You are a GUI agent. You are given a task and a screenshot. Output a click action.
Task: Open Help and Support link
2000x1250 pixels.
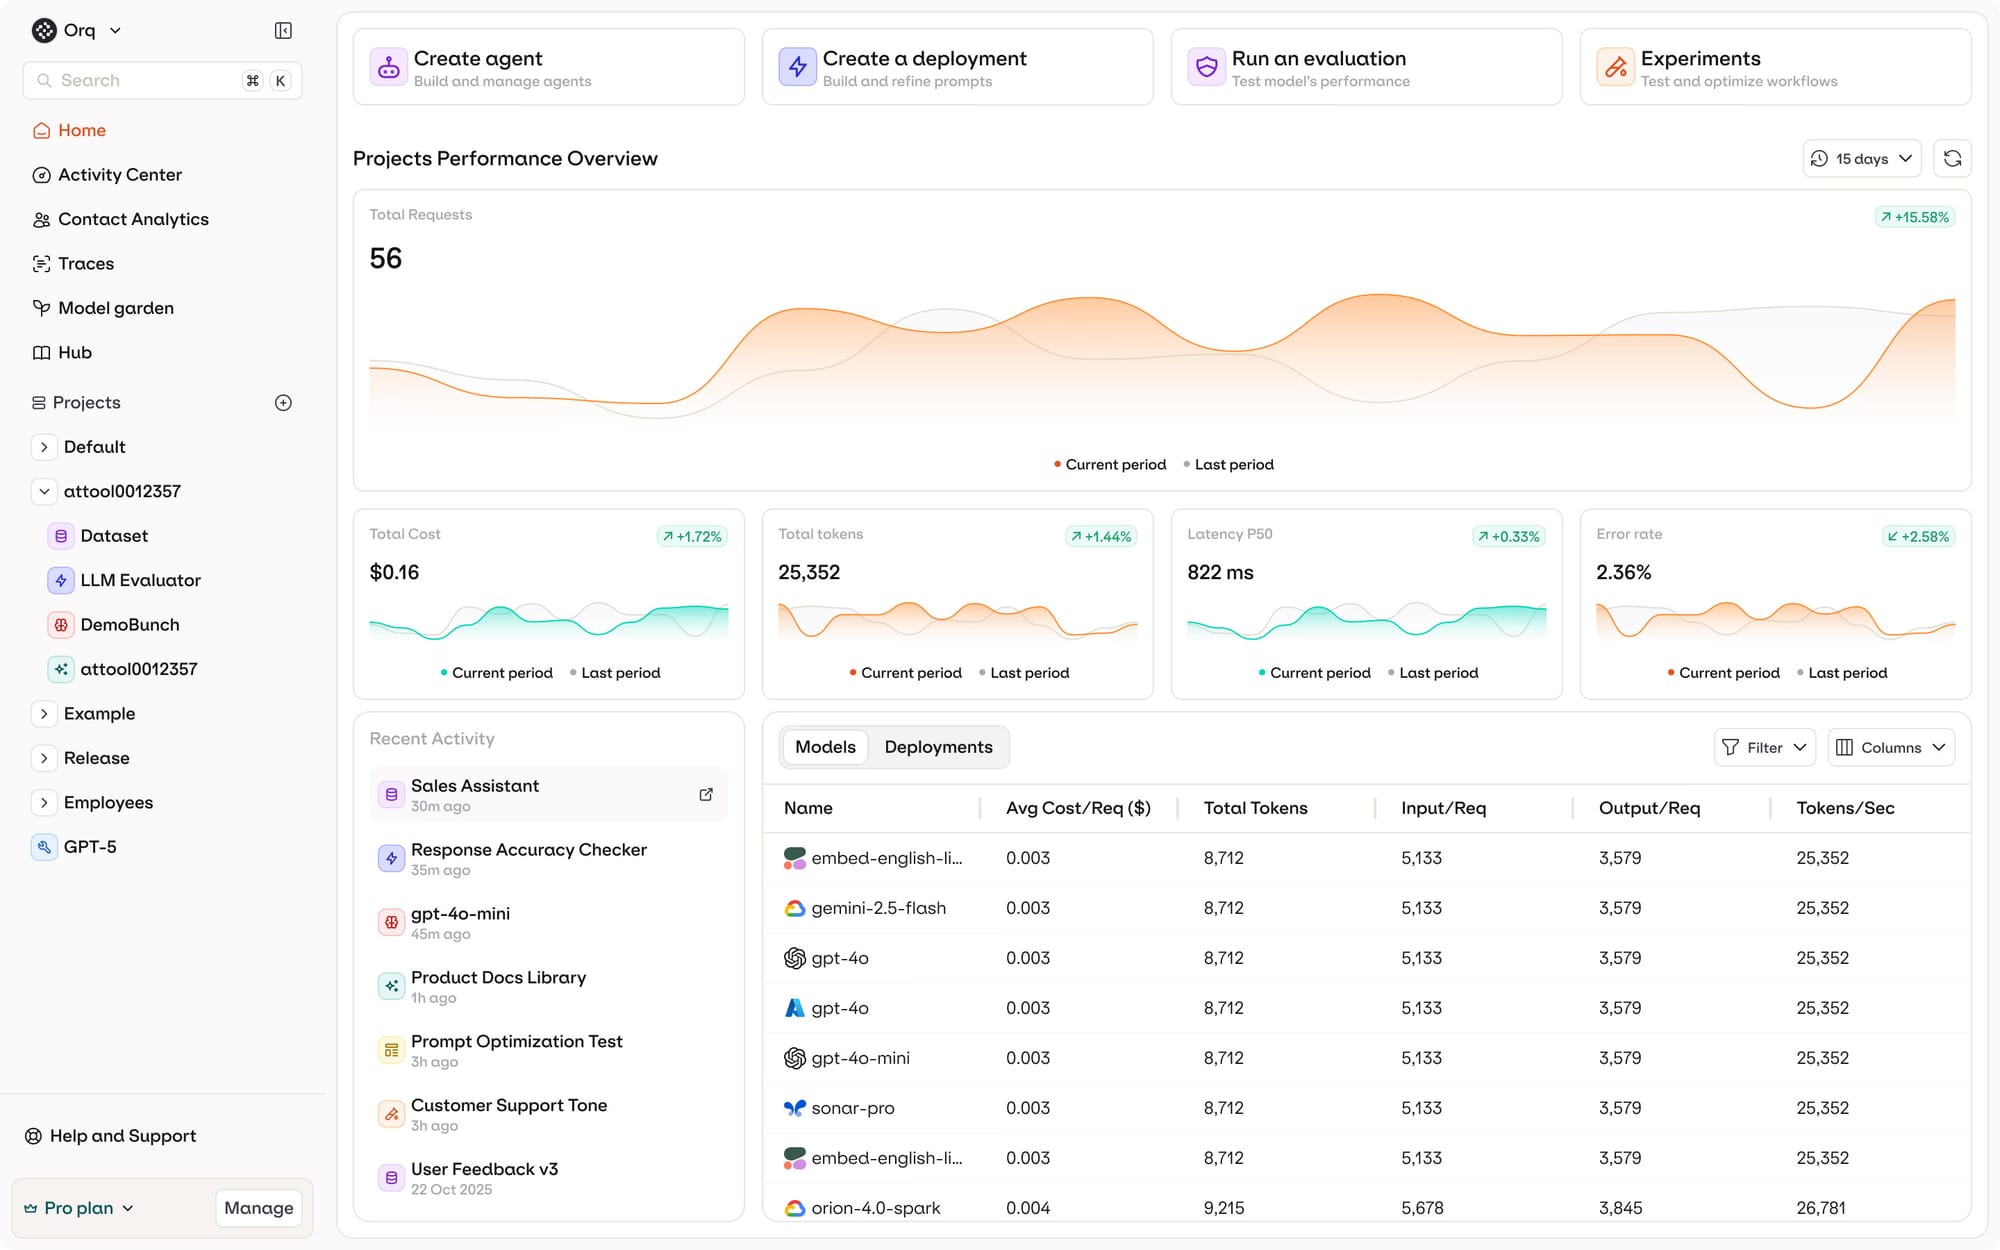(x=122, y=1136)
